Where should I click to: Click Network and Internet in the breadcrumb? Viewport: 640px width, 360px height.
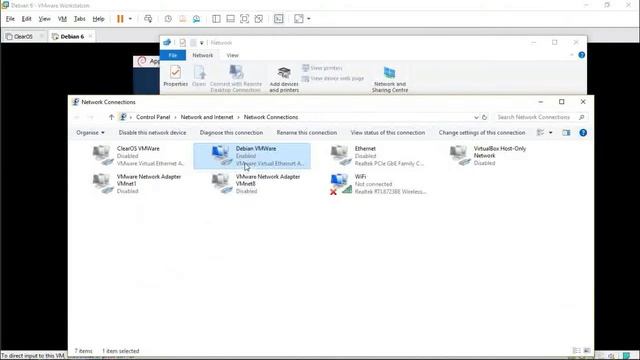pos(207,117)
